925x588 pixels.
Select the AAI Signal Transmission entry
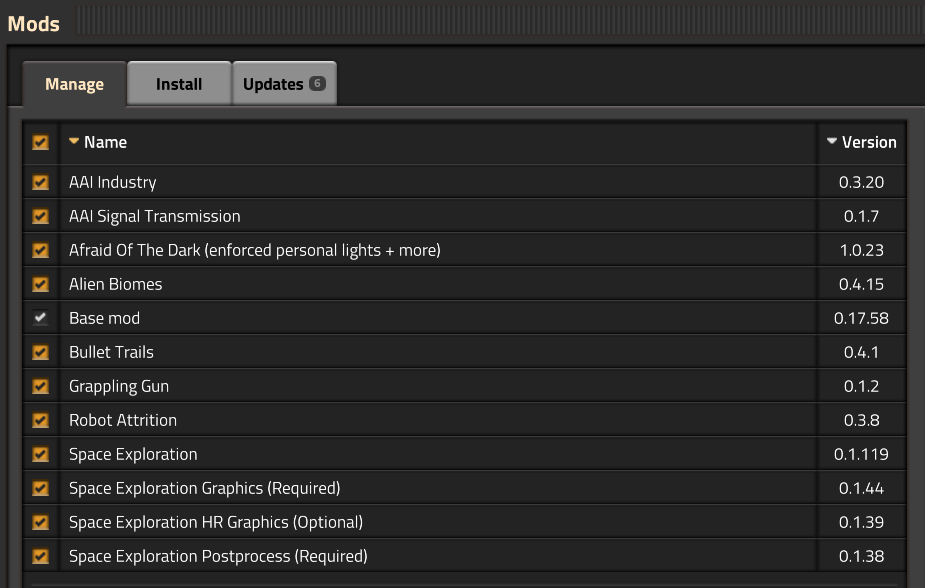[x=464, y=216]
